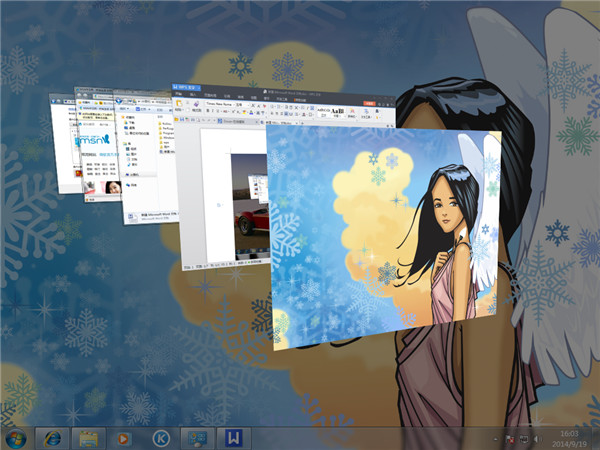Open Windows Explorer folder icon in taskbar
600x450 pixels.
(87, 438)
